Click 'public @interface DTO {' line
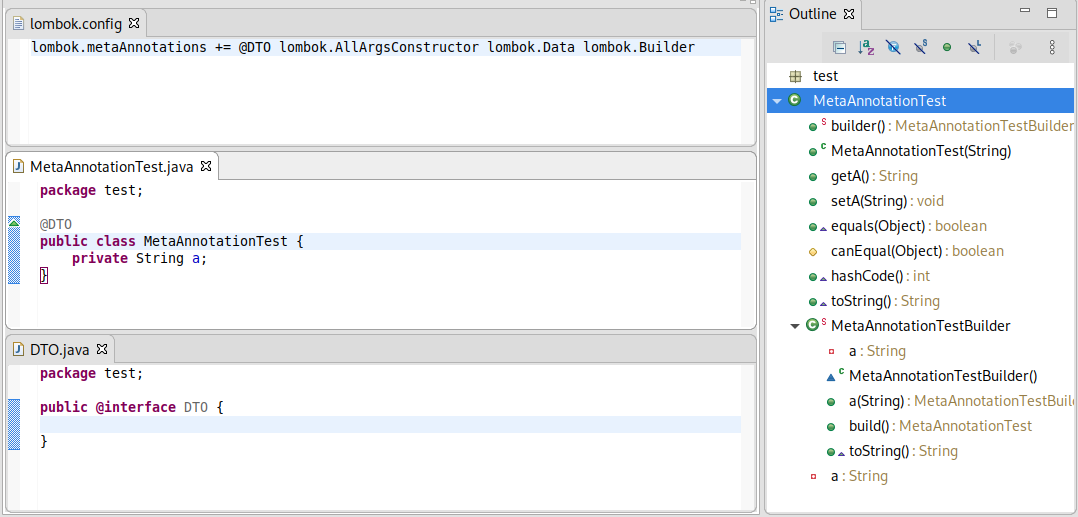 click(x=132, y=408)
